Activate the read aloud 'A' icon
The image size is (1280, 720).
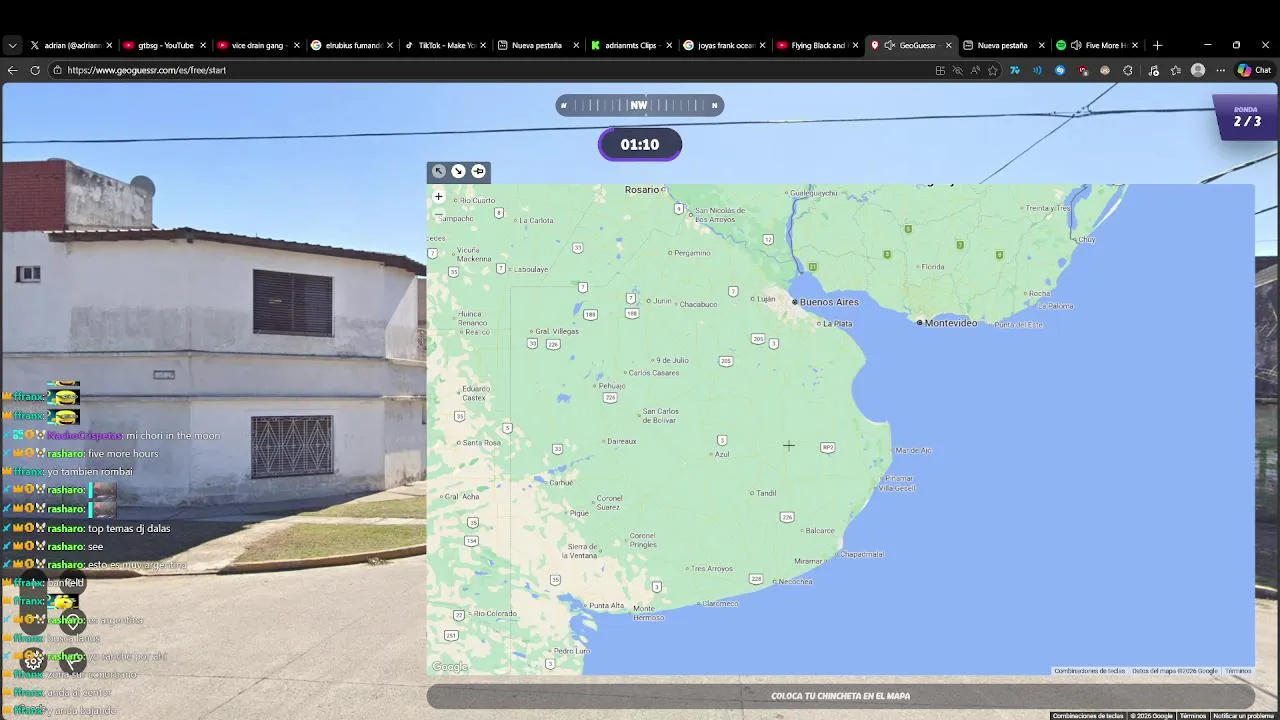[975, 70]
